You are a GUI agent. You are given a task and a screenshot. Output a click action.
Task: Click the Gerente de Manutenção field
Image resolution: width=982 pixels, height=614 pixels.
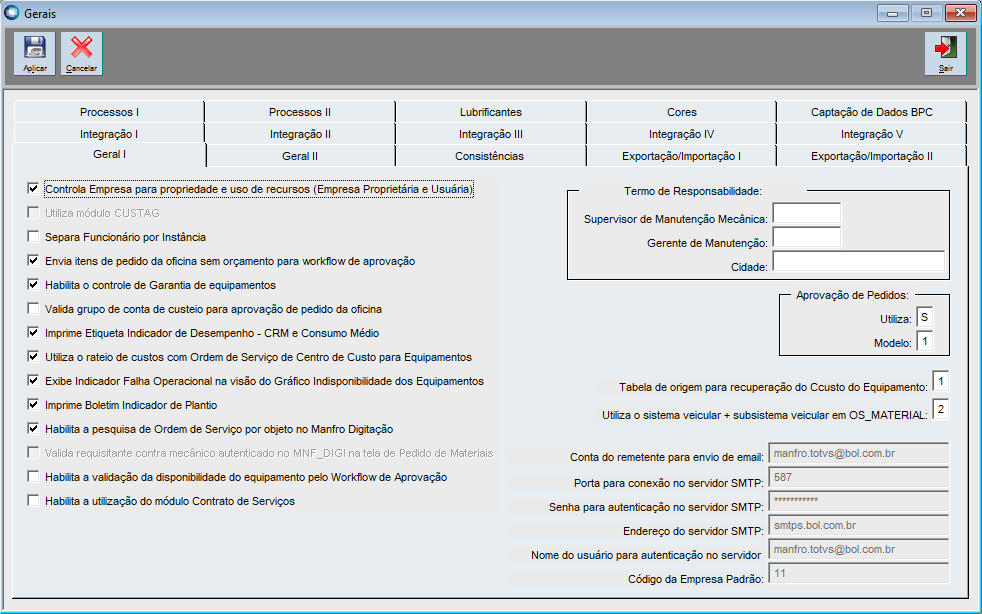click(x=807, y=237)
